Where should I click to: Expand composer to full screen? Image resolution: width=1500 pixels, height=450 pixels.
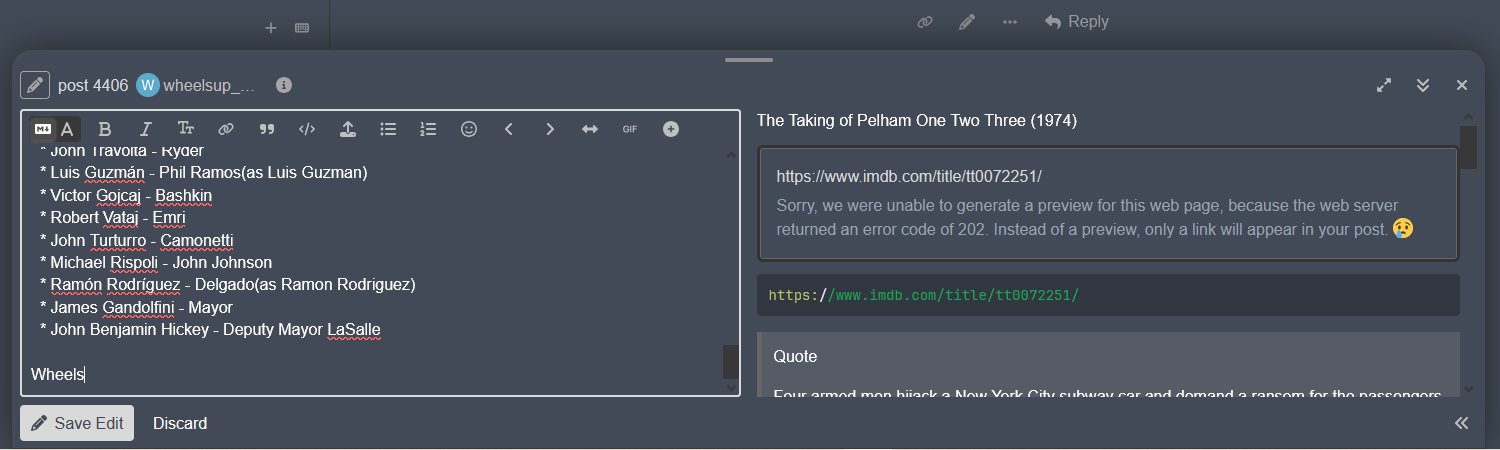pyautogui.click(x=1384, y=86)
